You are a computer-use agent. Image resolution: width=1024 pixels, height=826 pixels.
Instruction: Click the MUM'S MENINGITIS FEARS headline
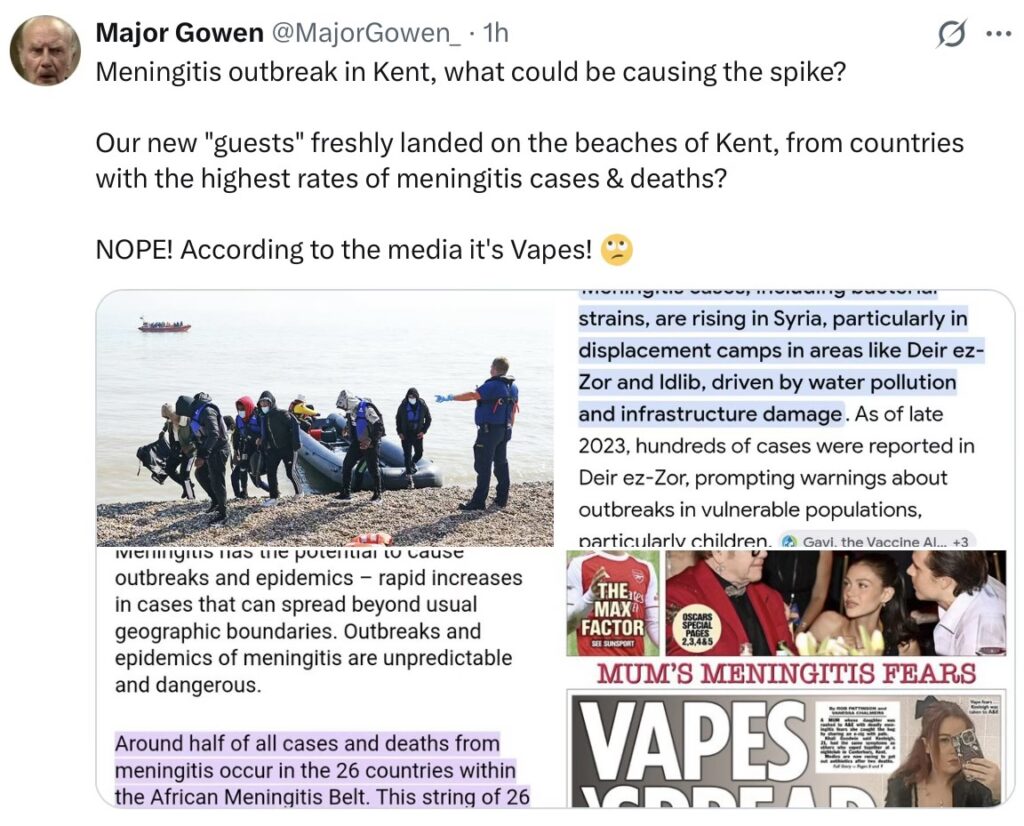[786, 673]
